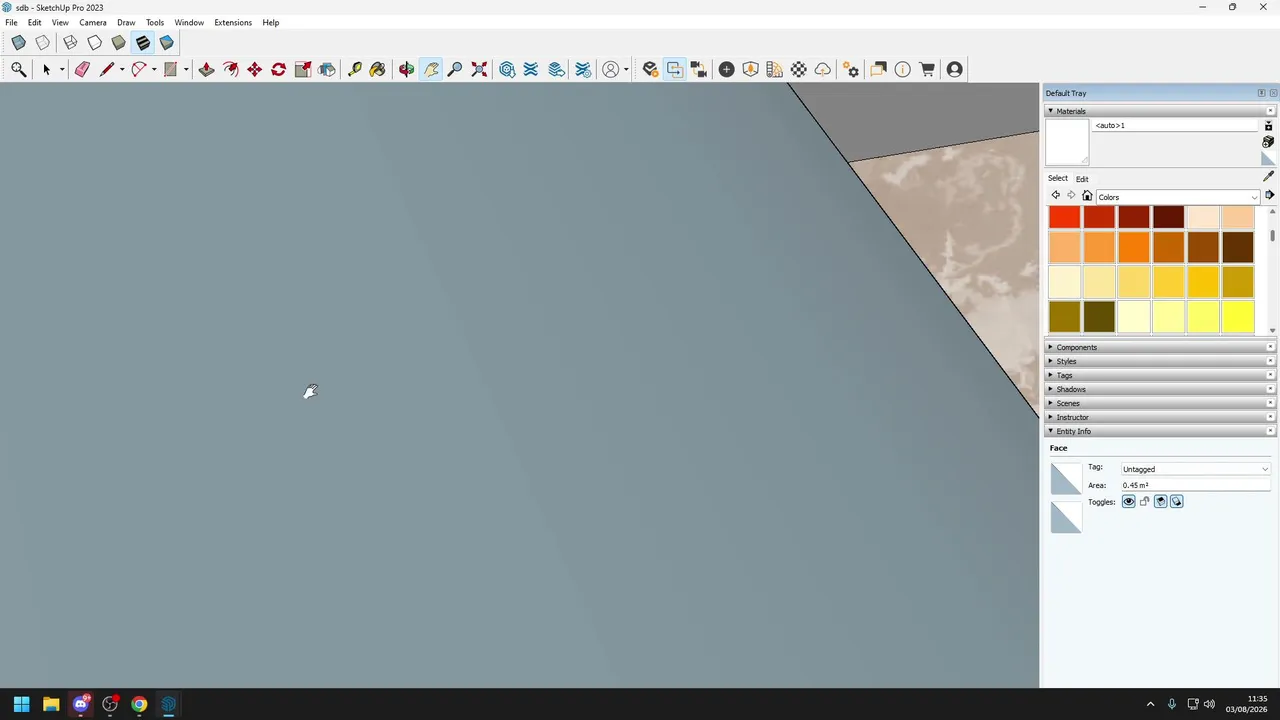
Task: Select the Scale tool
Action: click(303, 69)
